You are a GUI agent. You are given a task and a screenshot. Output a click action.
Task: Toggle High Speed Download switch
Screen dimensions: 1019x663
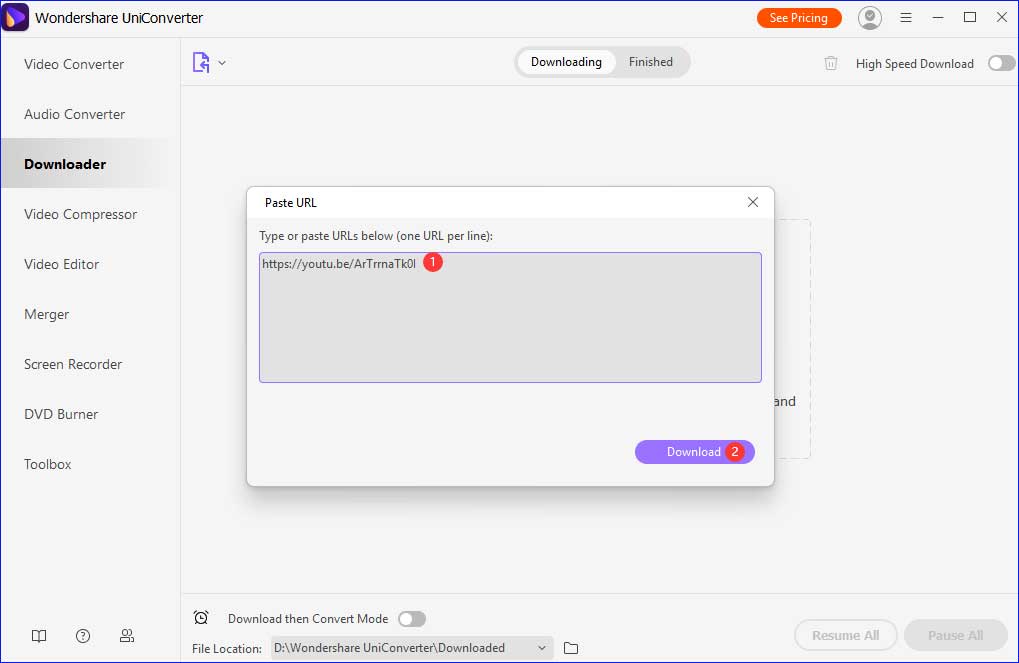(x=1001, y=63)
